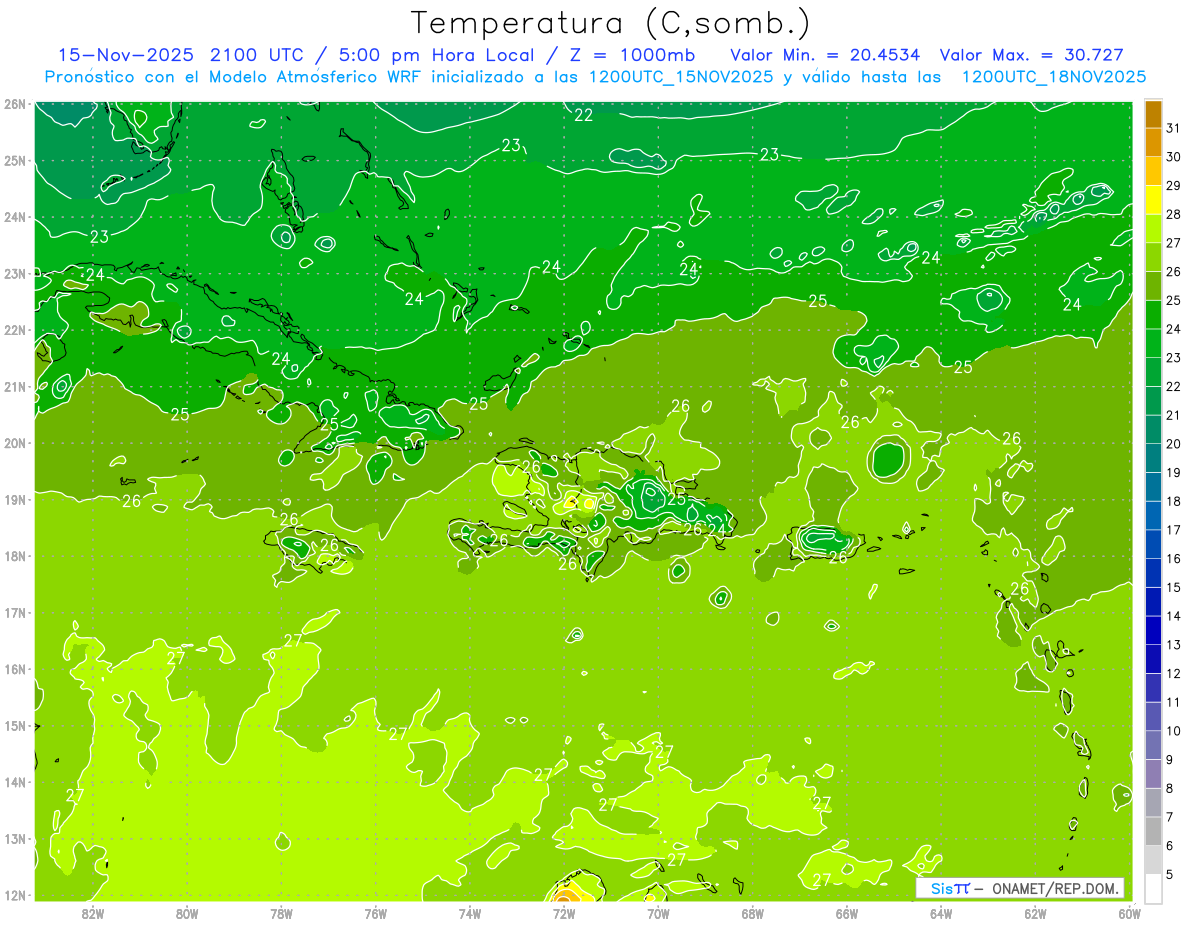
Task: Click legend value 31 on the color bar
Action: [x=1174, y=129]
